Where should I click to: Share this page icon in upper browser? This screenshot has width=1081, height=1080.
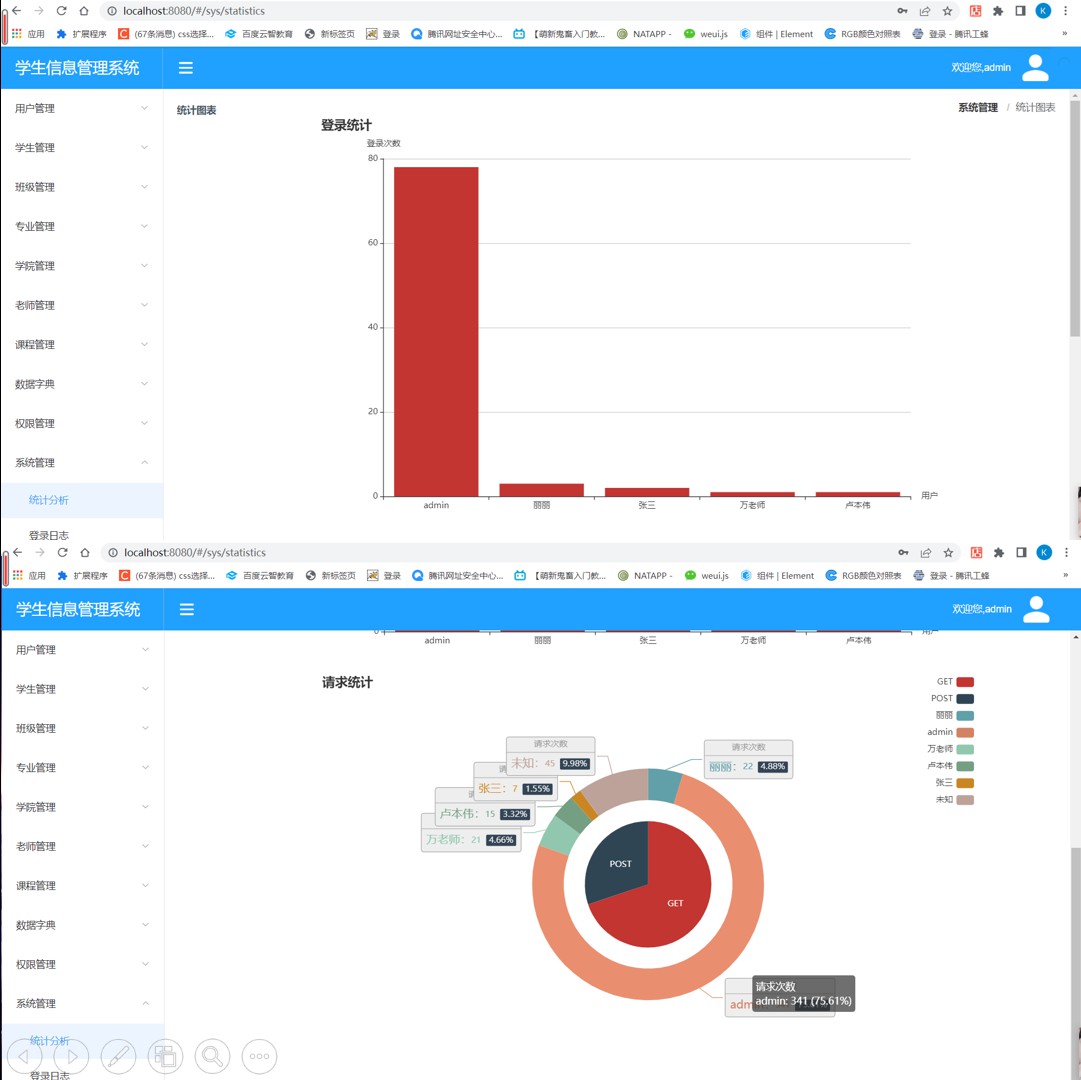925,11
